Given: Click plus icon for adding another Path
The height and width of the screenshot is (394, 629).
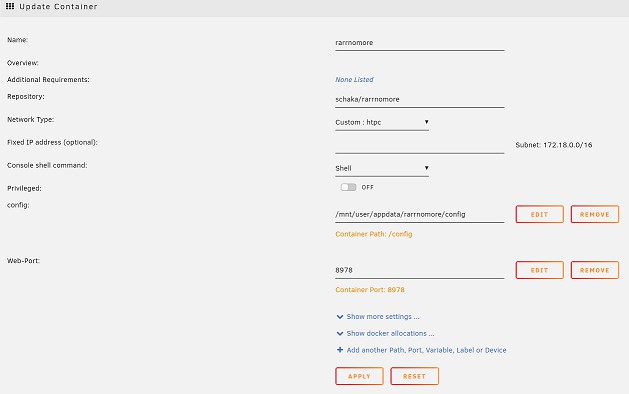Looking at the screenshot, I should click(x=340, y=350).
